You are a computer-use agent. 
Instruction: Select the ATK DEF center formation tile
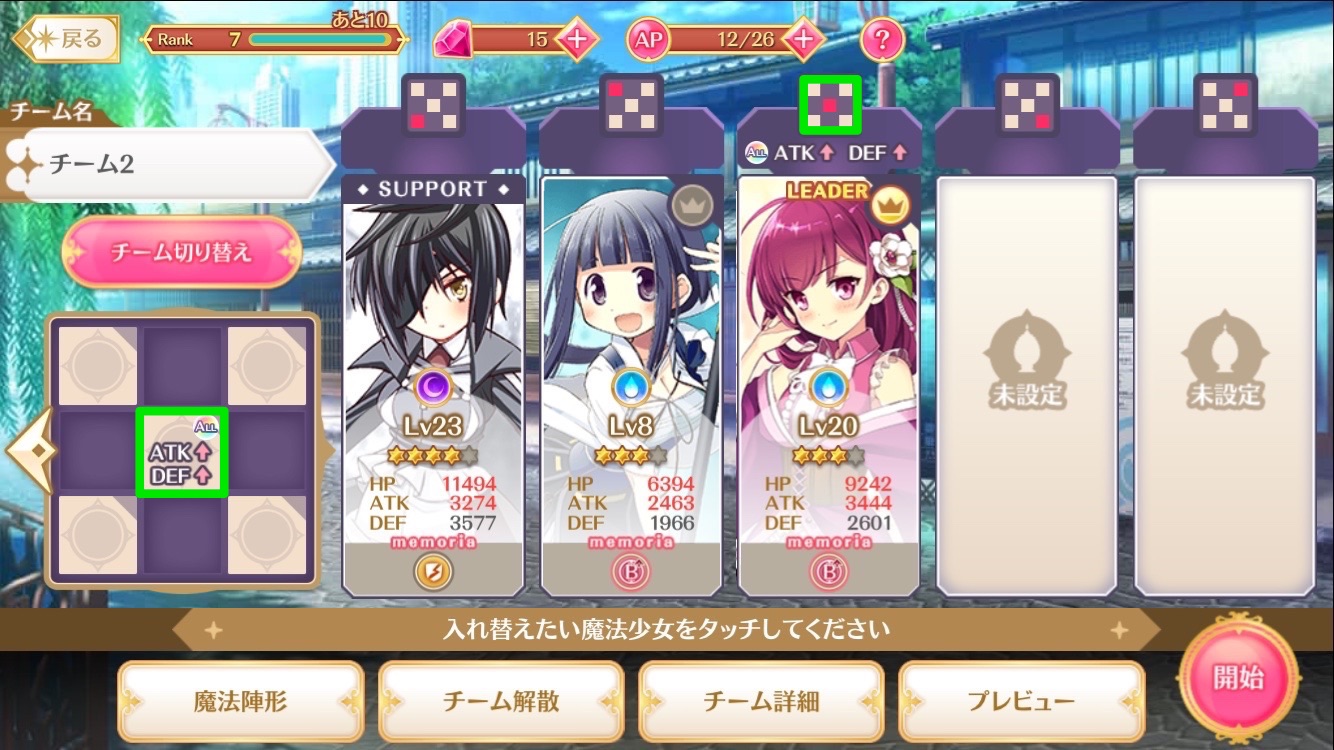(x=182, y=451)
